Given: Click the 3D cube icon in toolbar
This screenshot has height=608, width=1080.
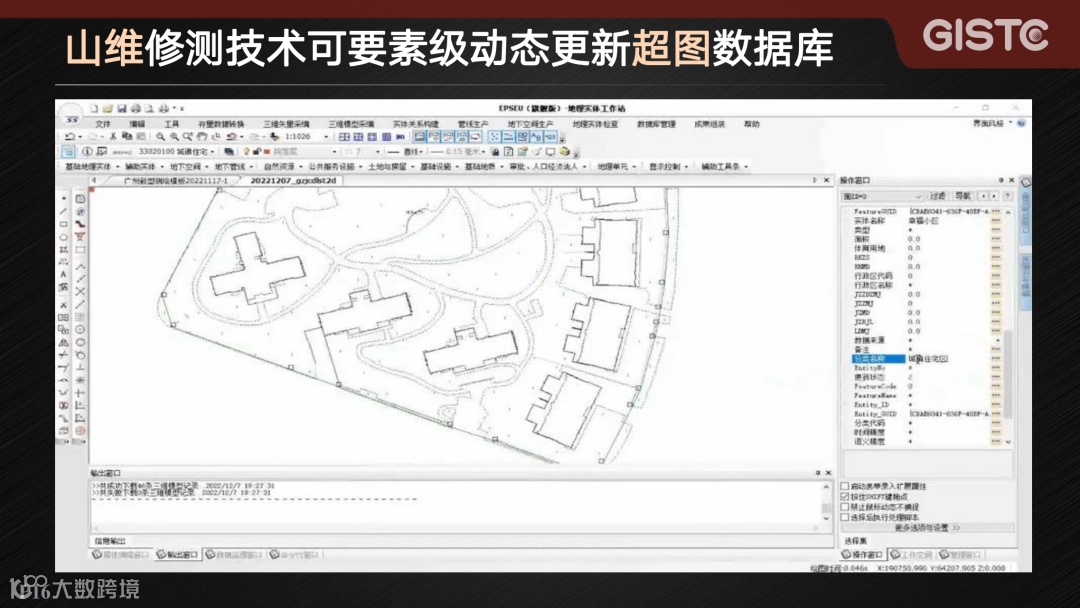Looking at the screenshot, I should [565, 151].
